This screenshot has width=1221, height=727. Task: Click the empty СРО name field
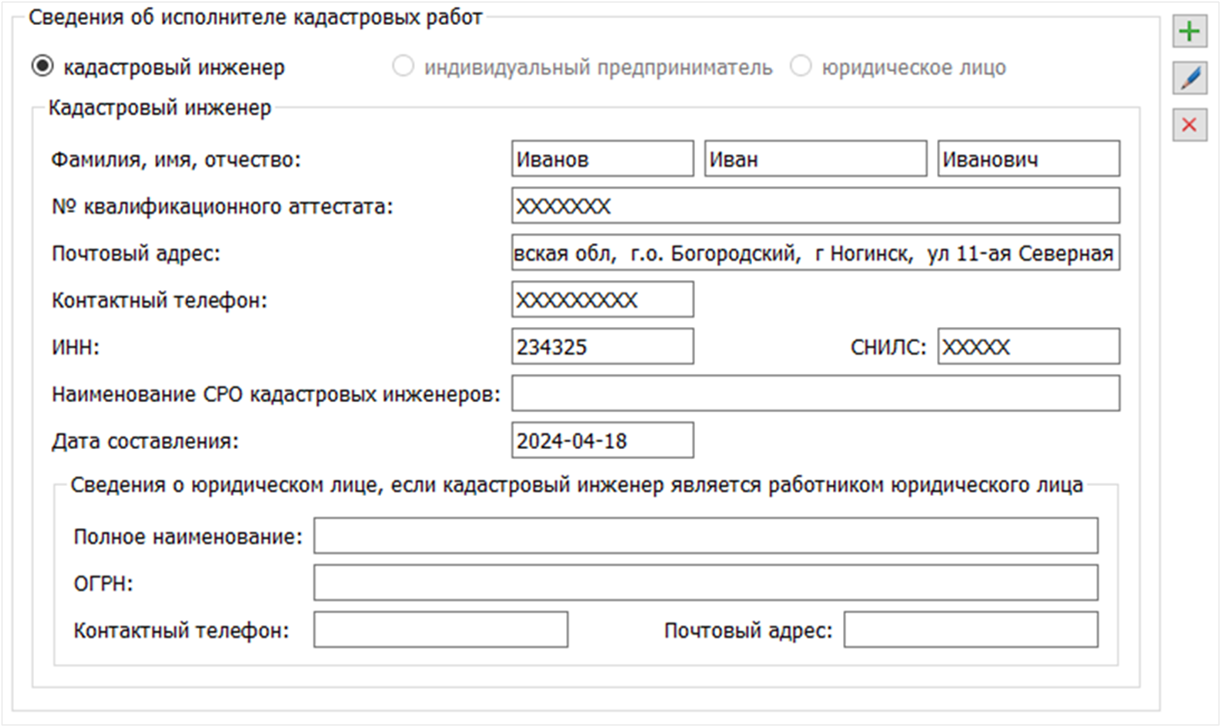[x=814, y=393]
